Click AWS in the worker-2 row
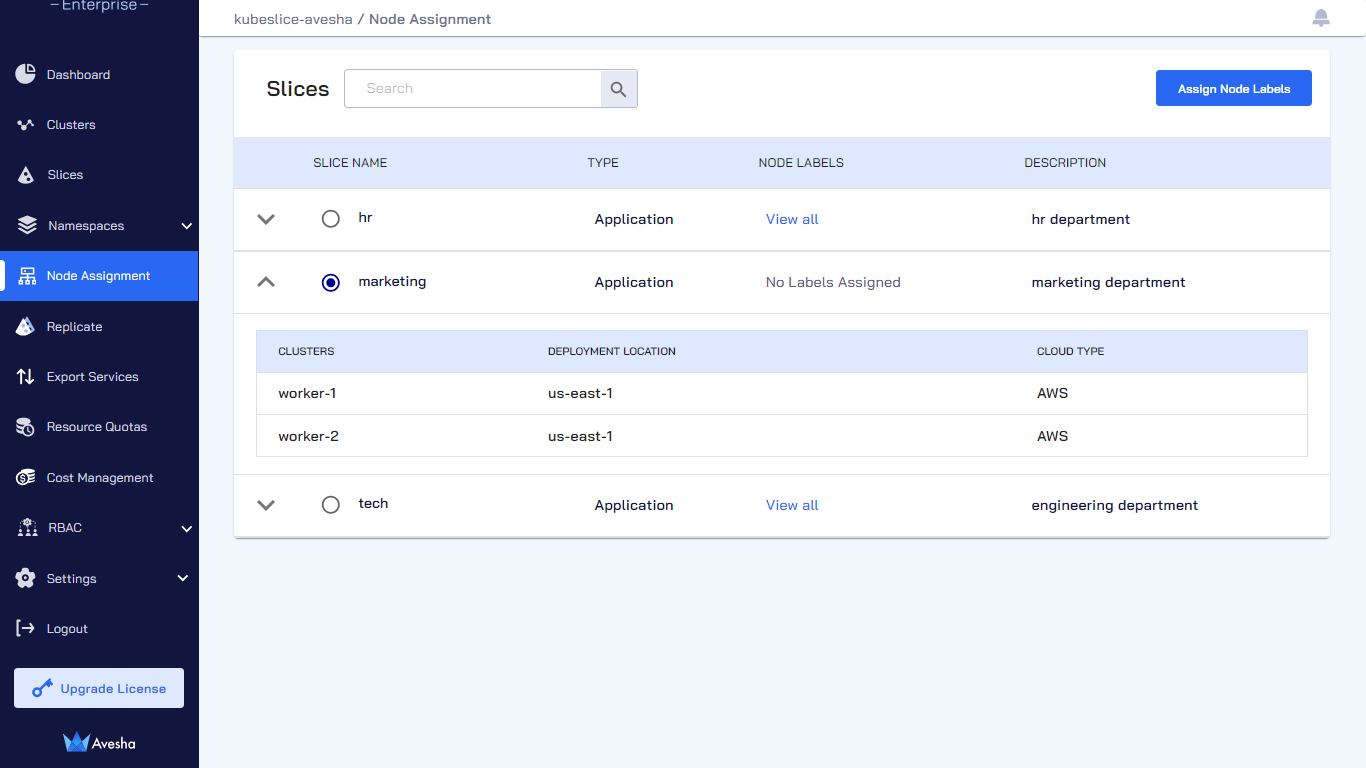The image size is (1366, 768). tap(1052, 436)
